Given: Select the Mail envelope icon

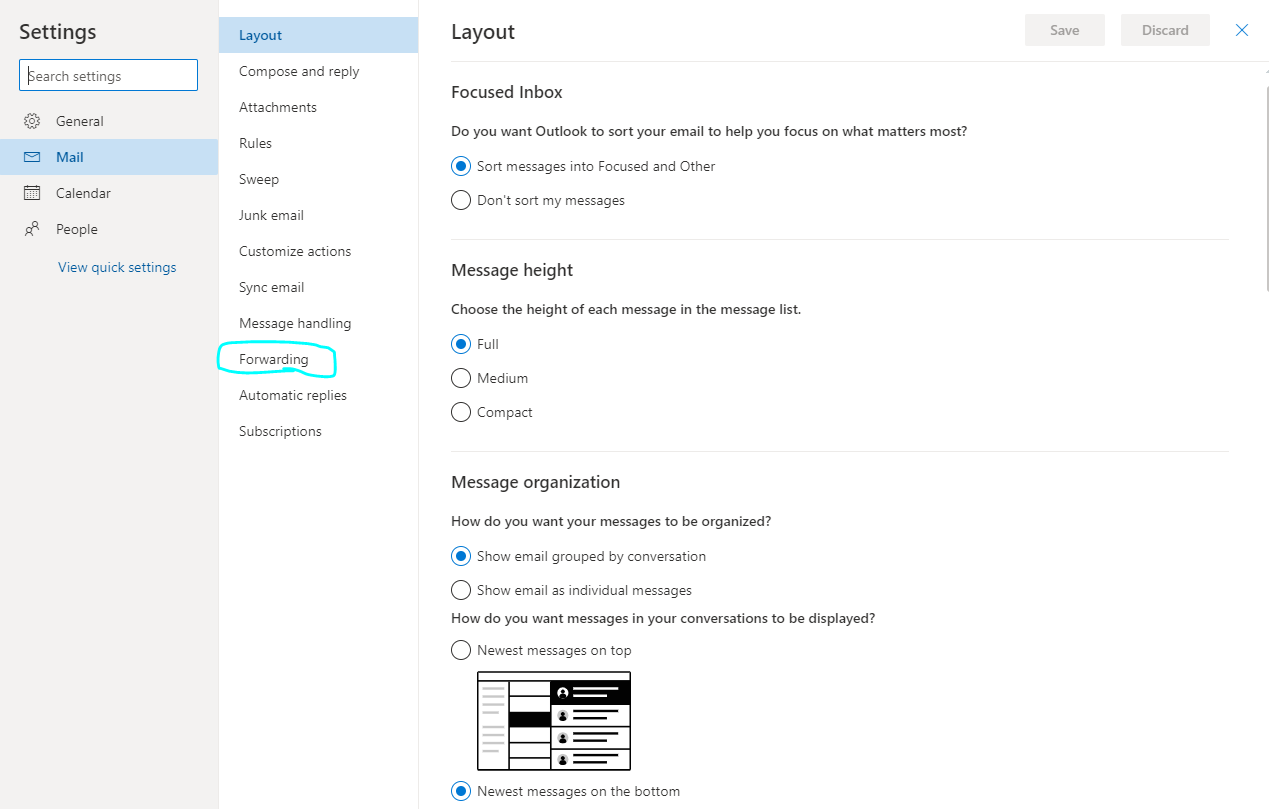Looking at the screenshot, I should [31, 156].
